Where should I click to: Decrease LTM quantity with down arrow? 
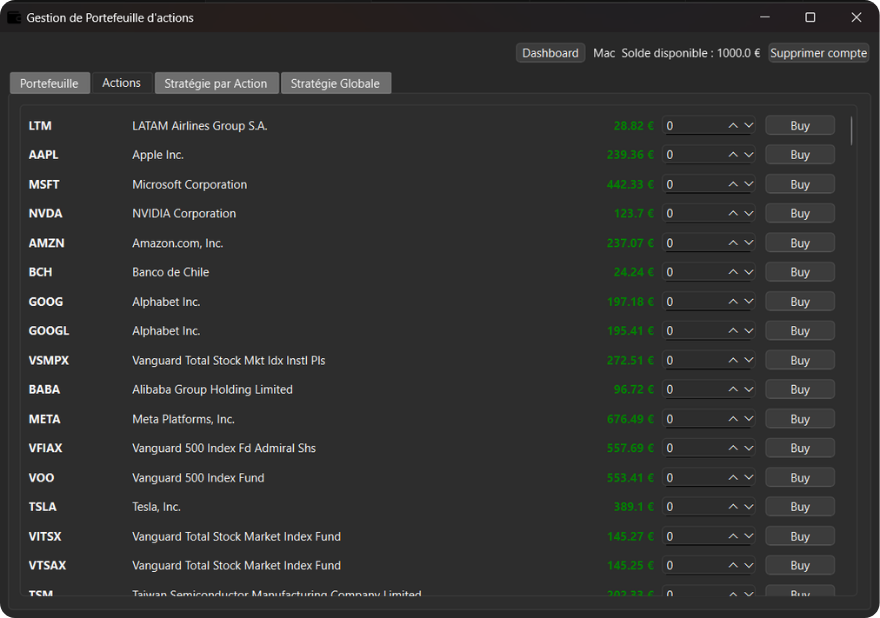tap(749, 126)
